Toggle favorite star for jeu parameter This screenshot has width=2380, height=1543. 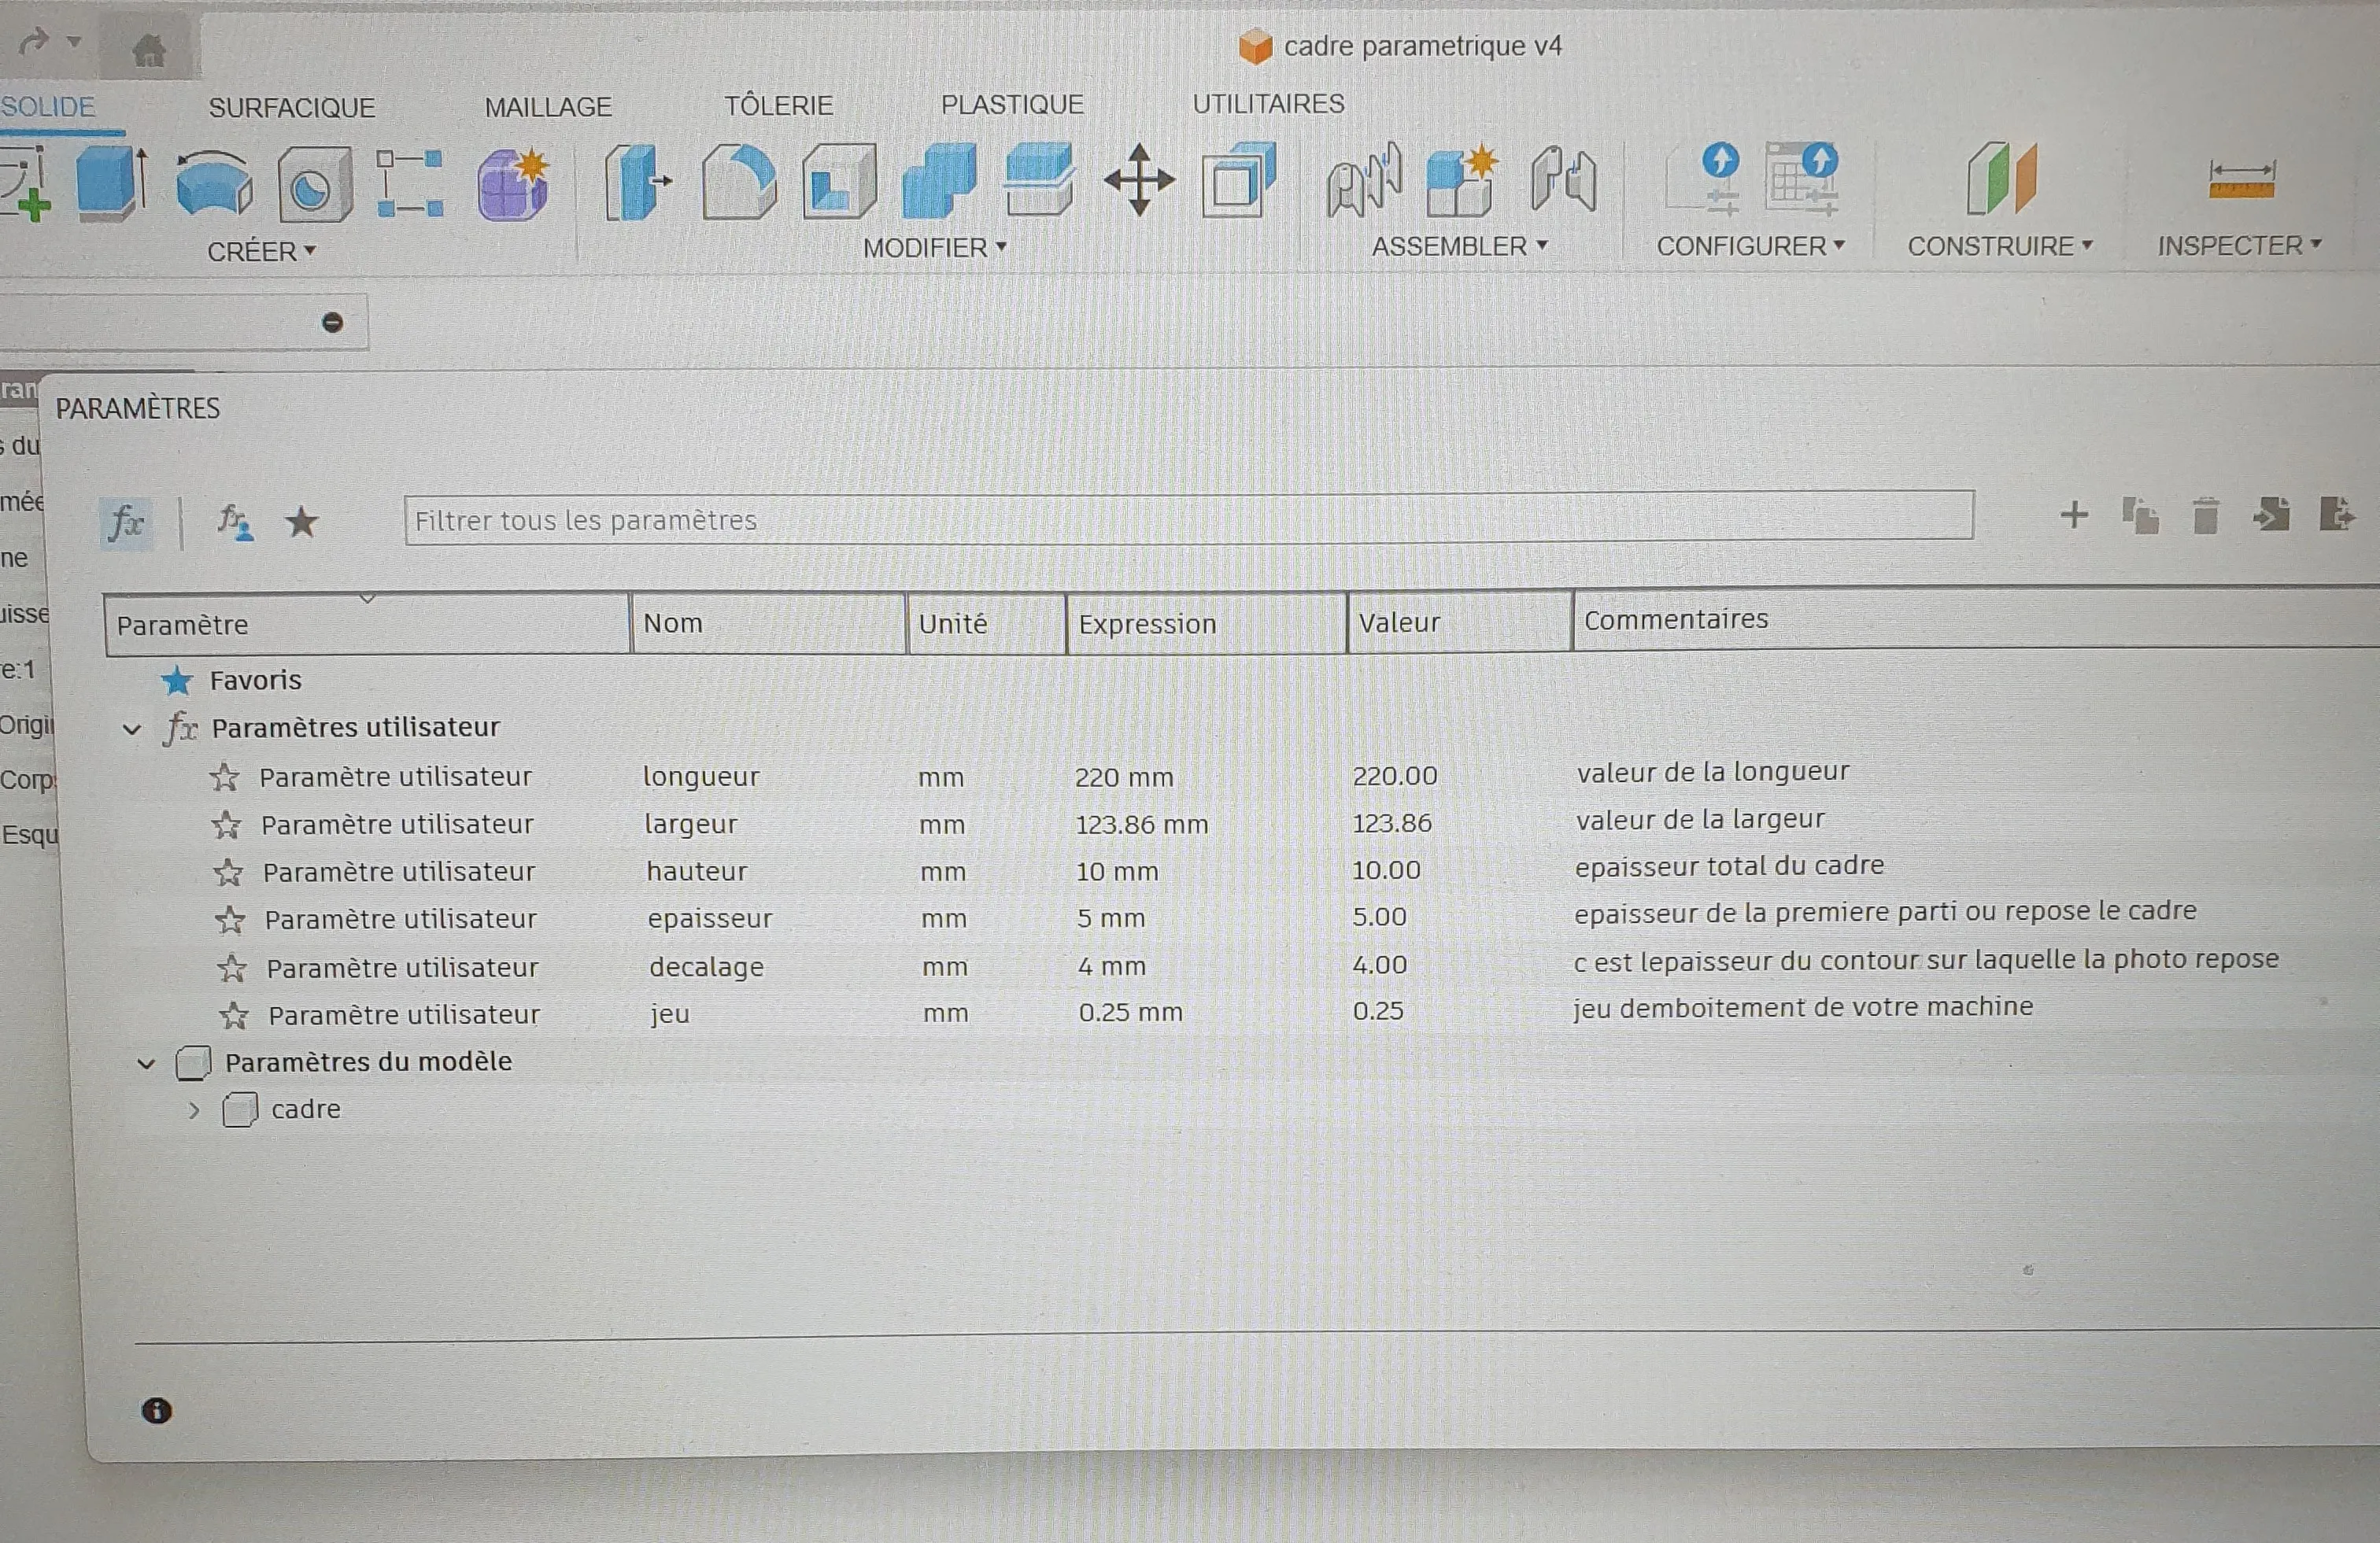coord(234,1016)
